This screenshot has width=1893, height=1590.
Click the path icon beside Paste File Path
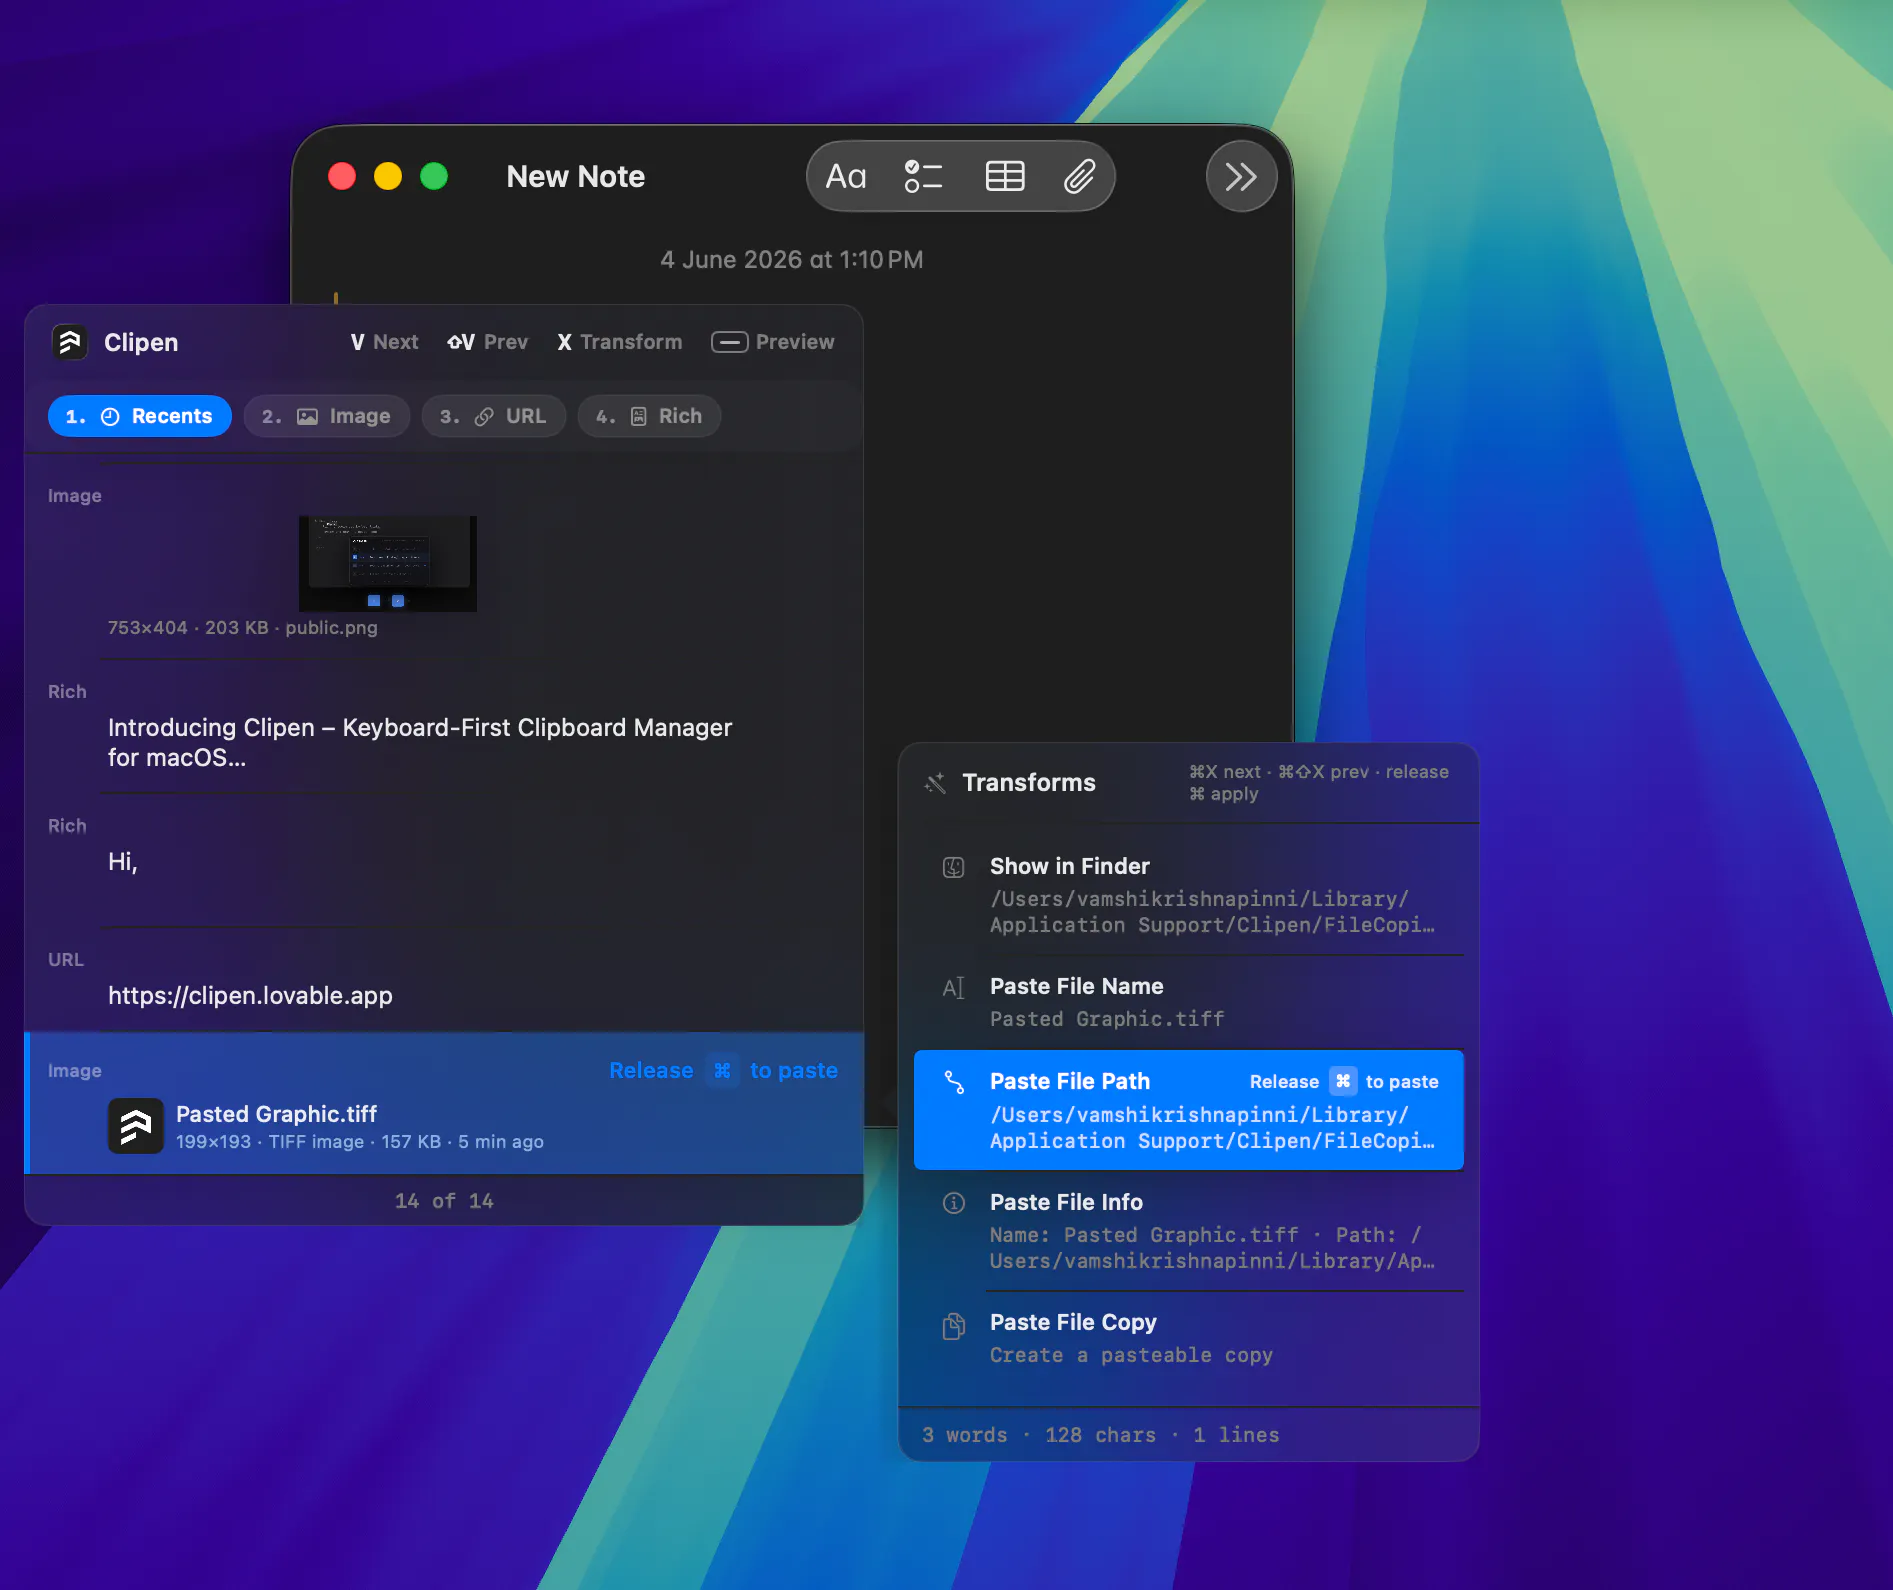pyautogui.click(x=954, y=1082)
